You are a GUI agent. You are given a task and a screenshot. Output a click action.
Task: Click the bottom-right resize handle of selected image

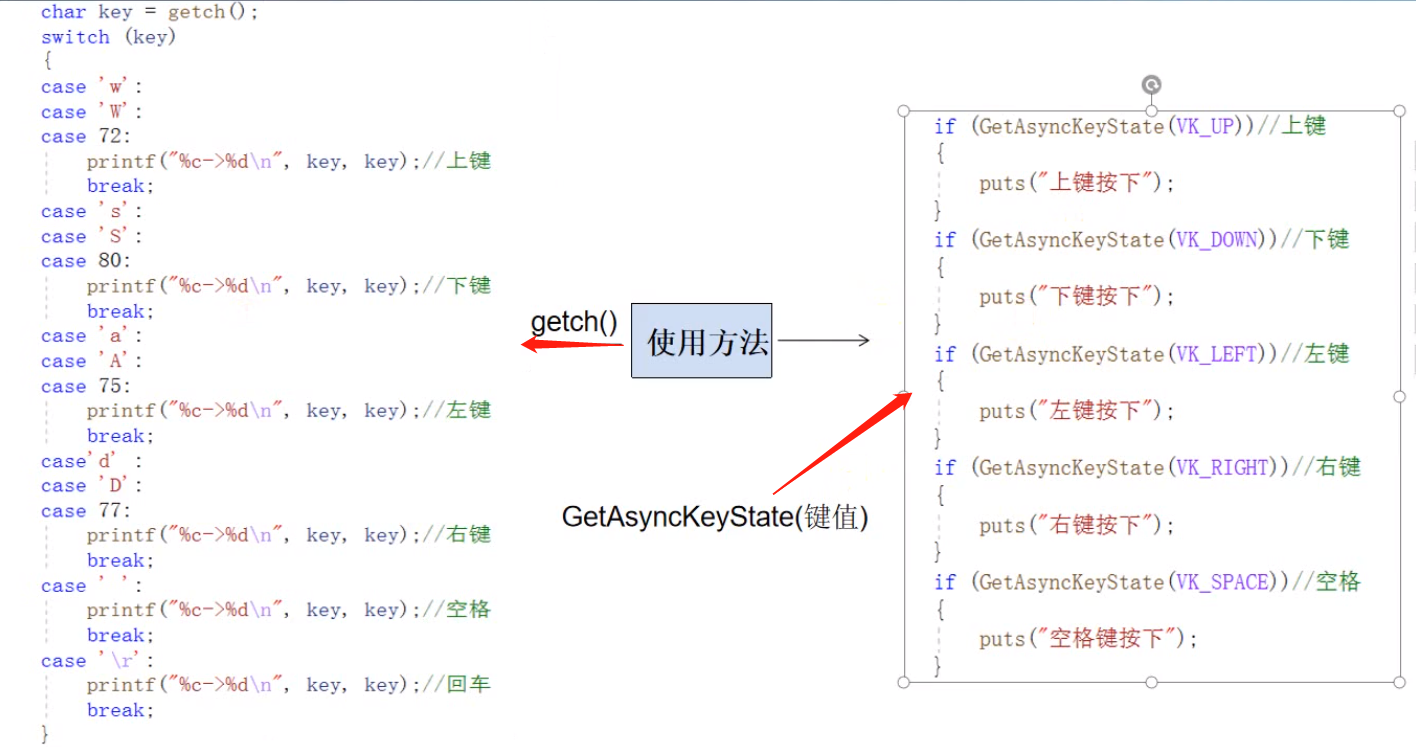tap(1399, 682)
